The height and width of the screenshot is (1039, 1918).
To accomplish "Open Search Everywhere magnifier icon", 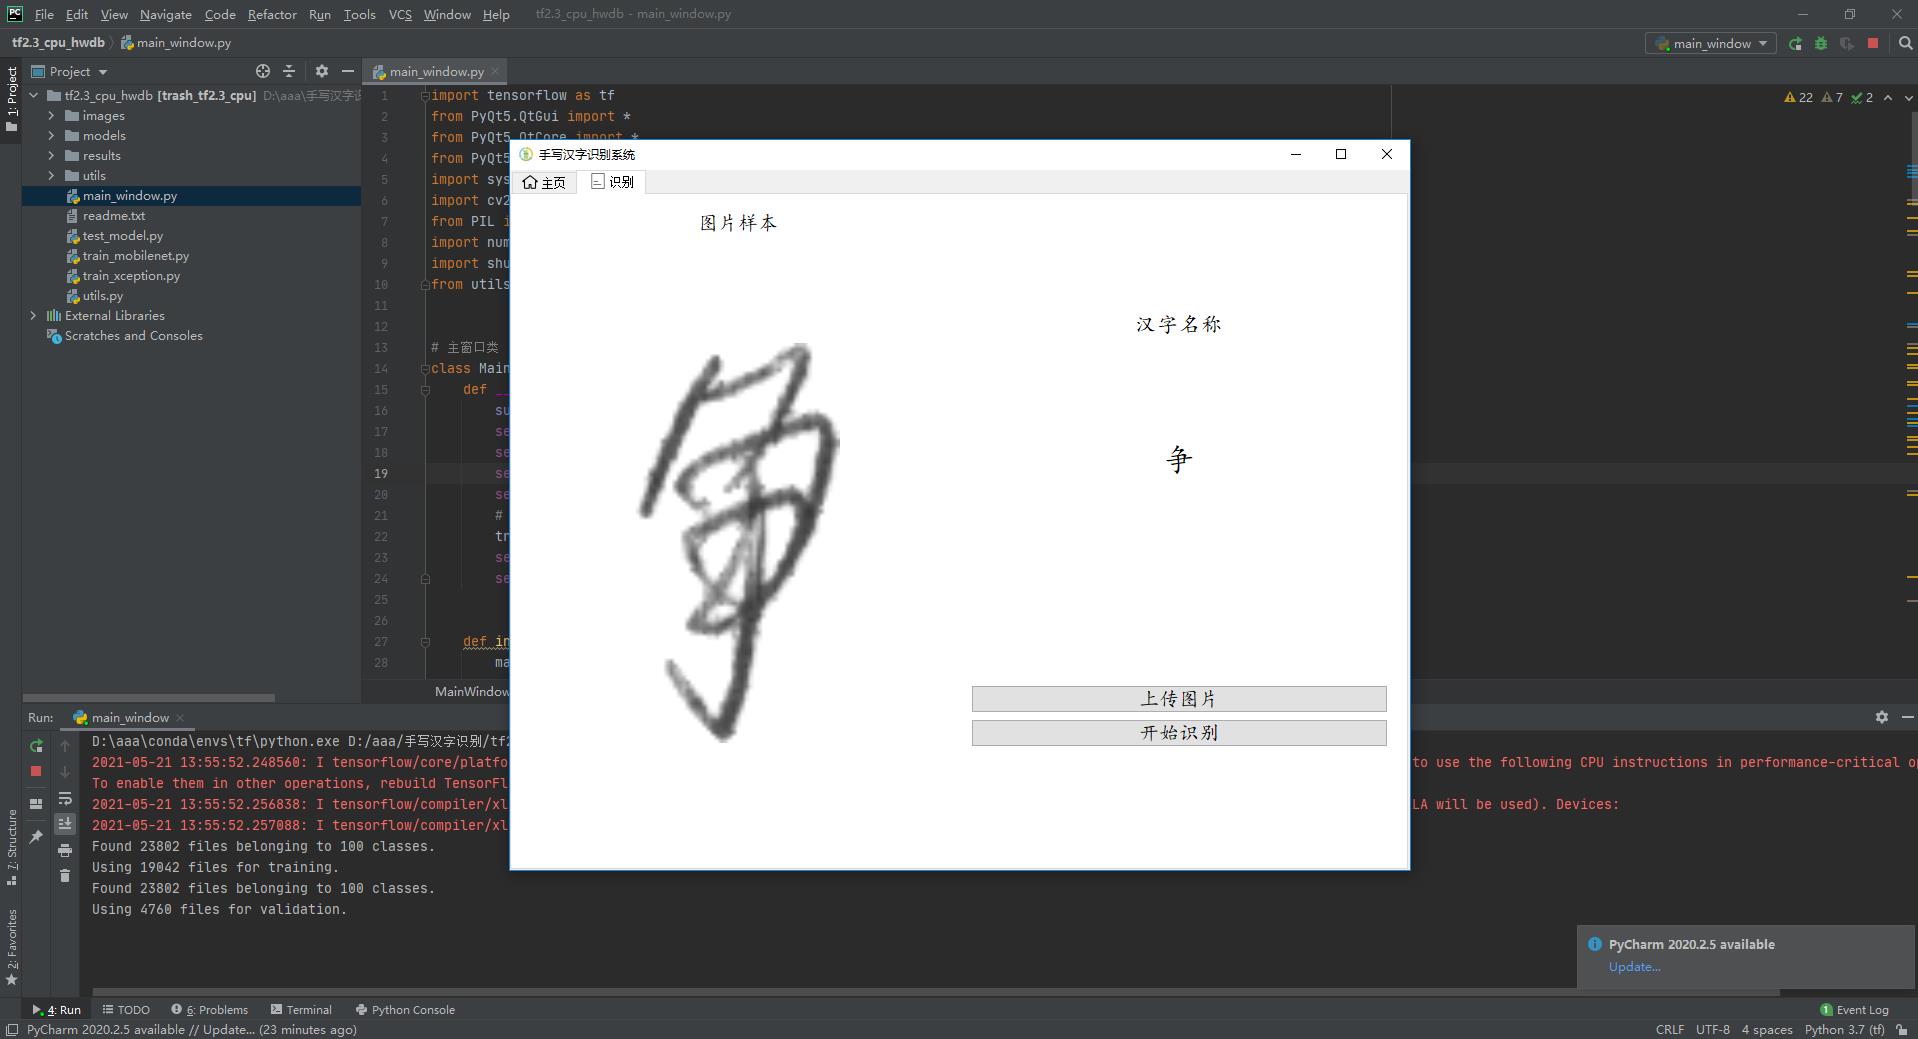I will 1905,43.
